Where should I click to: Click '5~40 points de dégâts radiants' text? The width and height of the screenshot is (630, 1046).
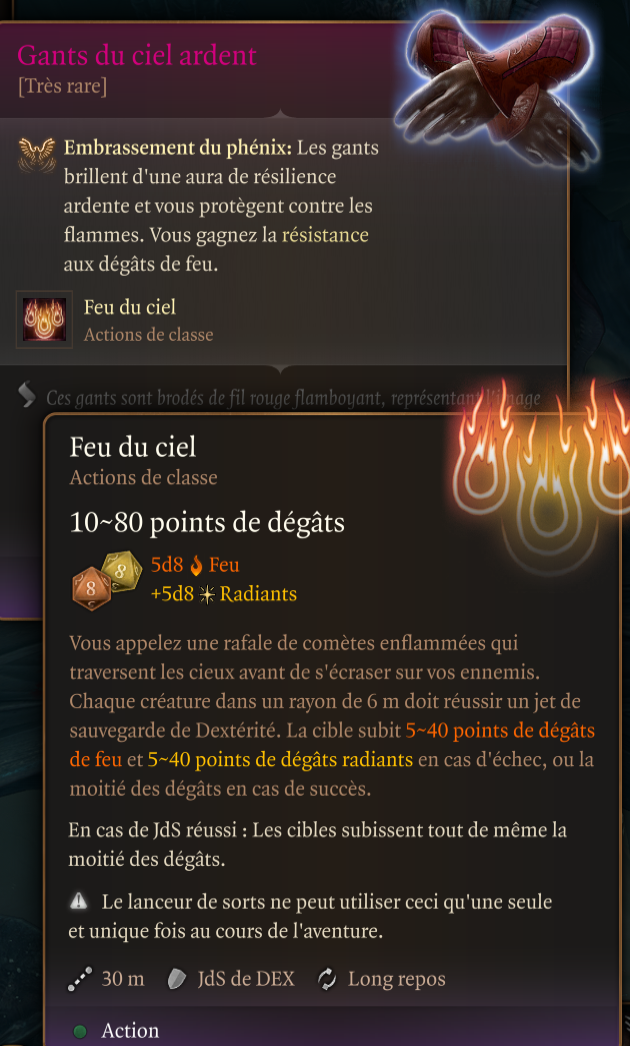point(280,760)
